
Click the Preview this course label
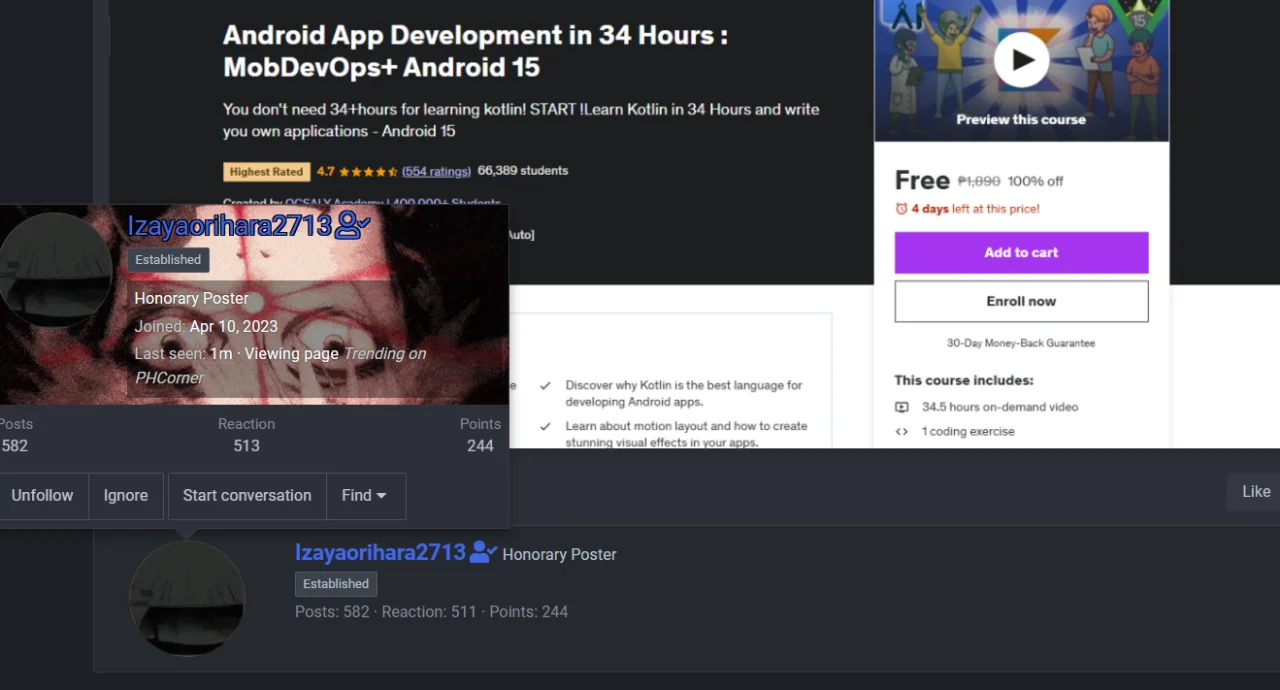click(1021, 119)
